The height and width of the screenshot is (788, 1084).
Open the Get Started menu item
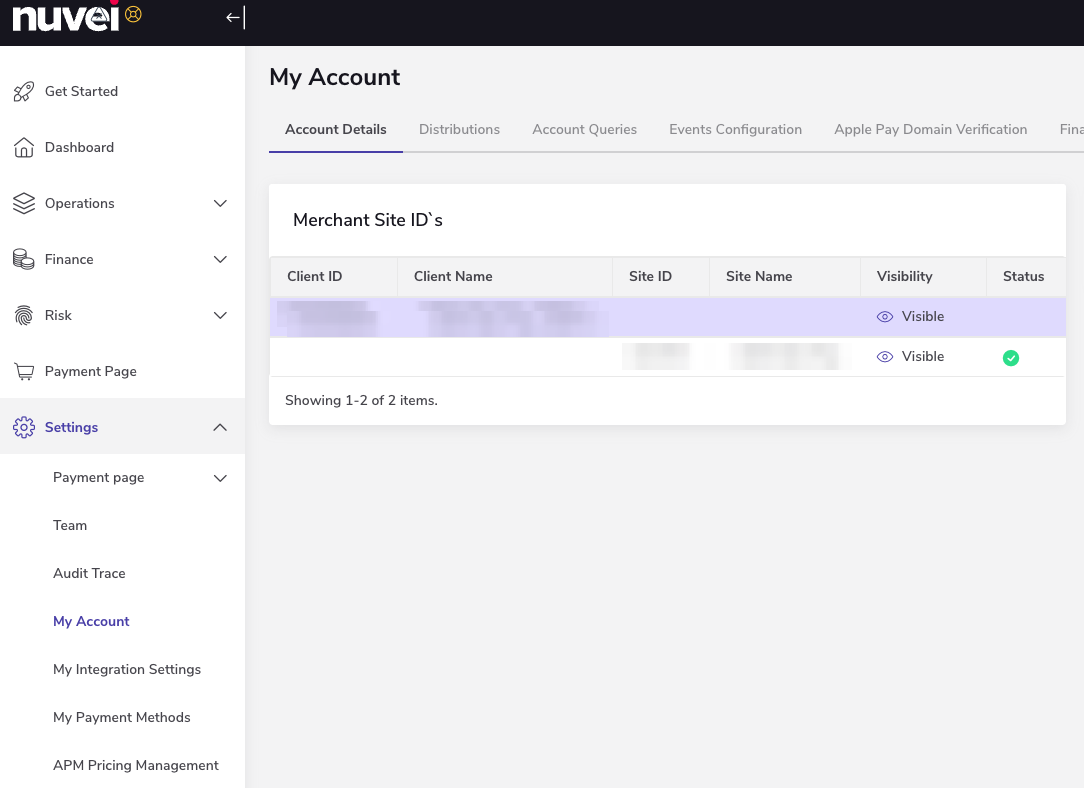coord(122,91)
